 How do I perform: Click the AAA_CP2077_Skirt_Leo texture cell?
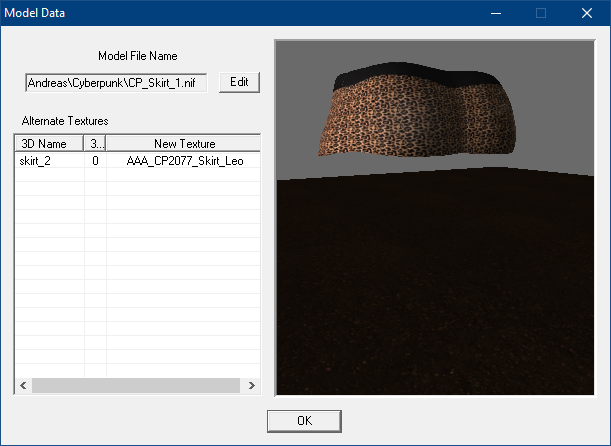point(184,161)
